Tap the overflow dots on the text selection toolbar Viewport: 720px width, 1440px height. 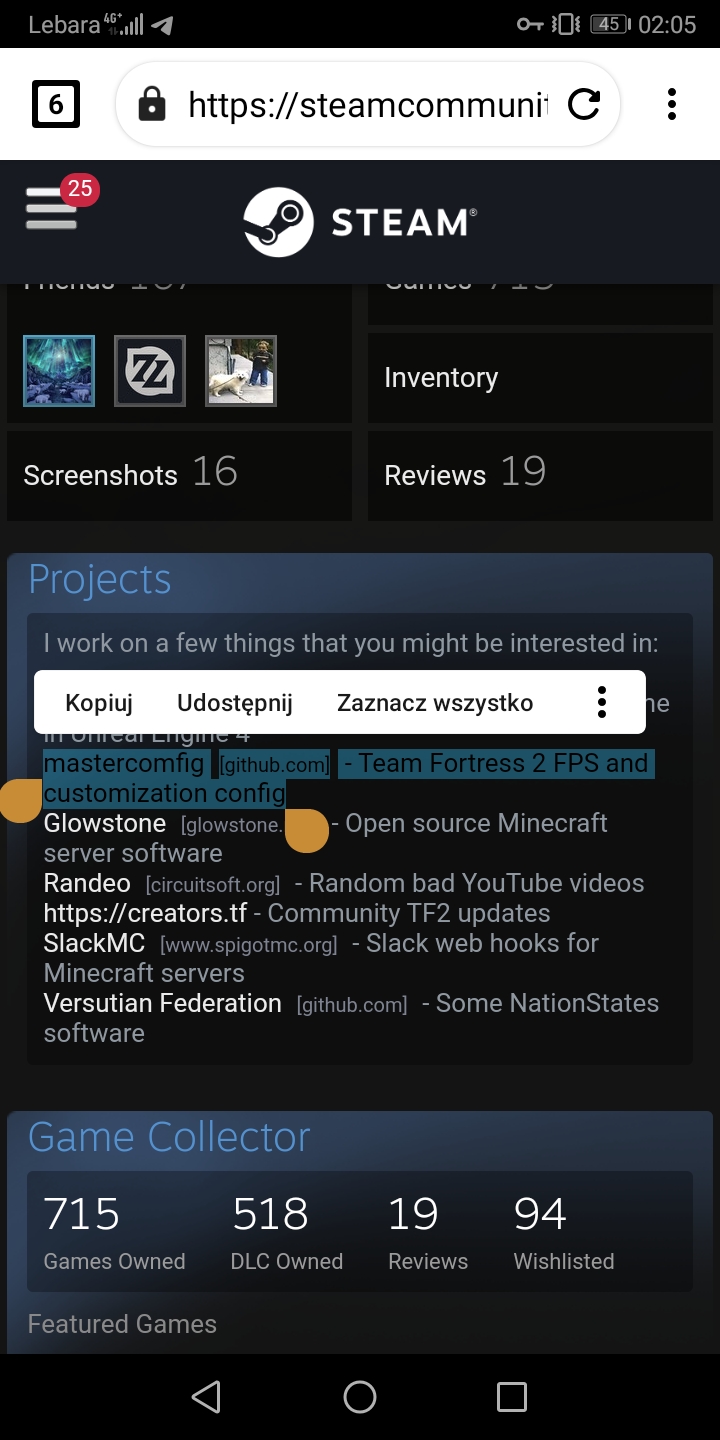coord(601,702)
